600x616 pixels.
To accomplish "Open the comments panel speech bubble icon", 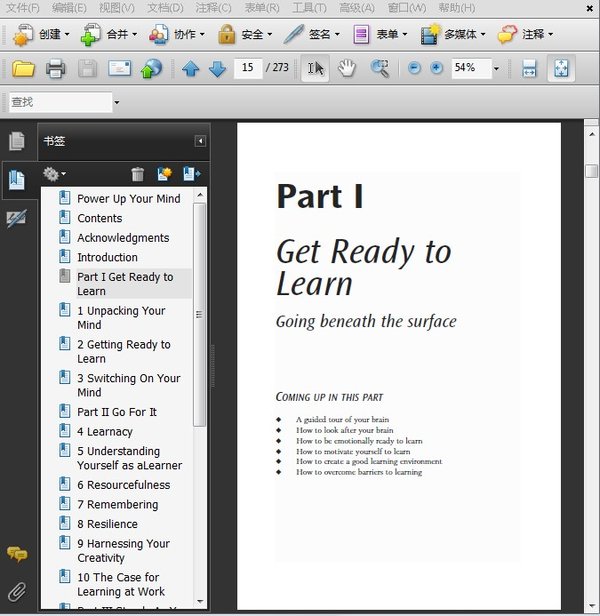I will click(x=16, y=554).
